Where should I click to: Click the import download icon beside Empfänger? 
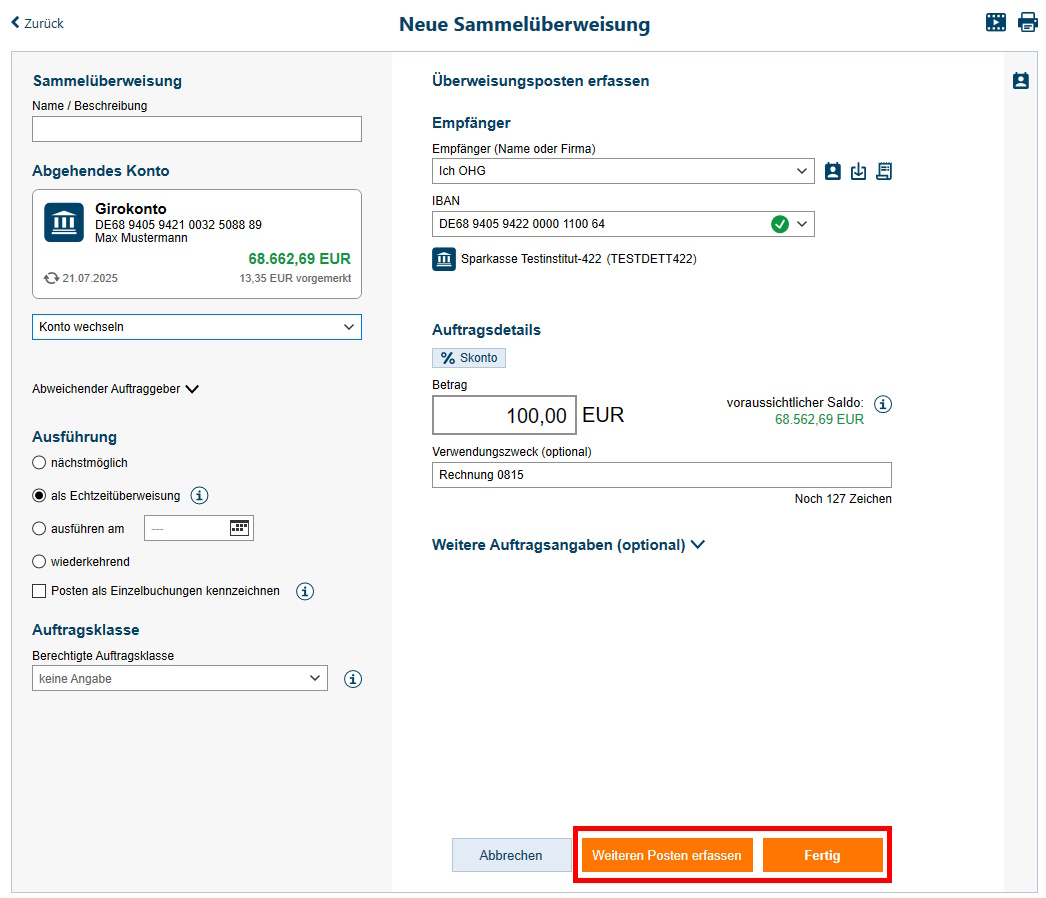(858, 171)
